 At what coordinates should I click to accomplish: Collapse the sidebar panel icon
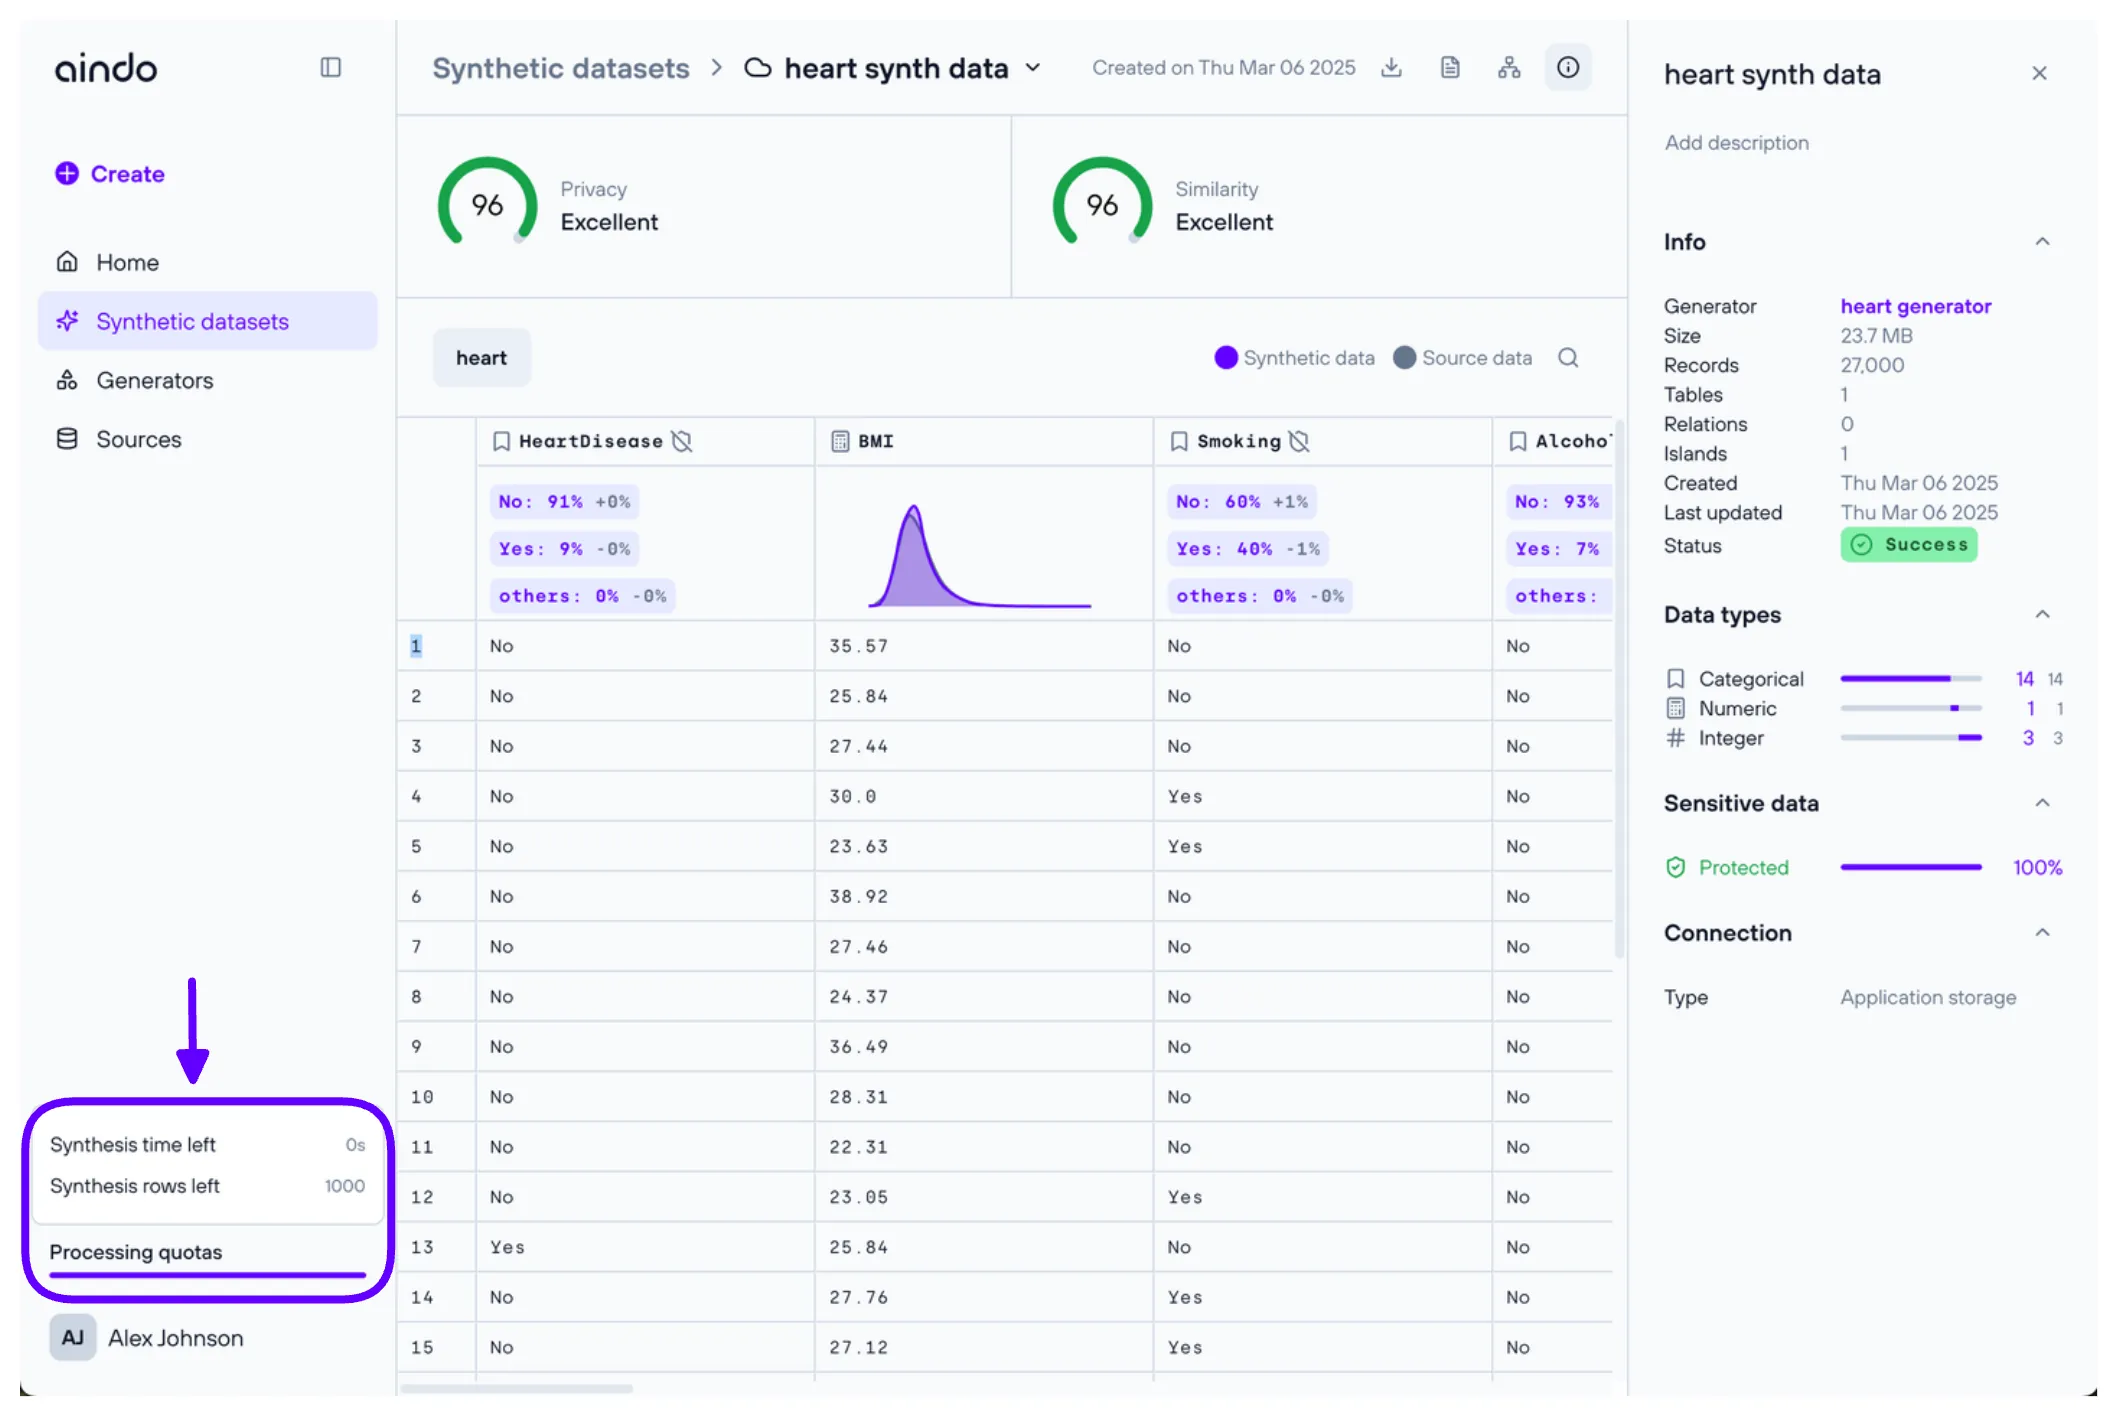(x=330, y=67)
